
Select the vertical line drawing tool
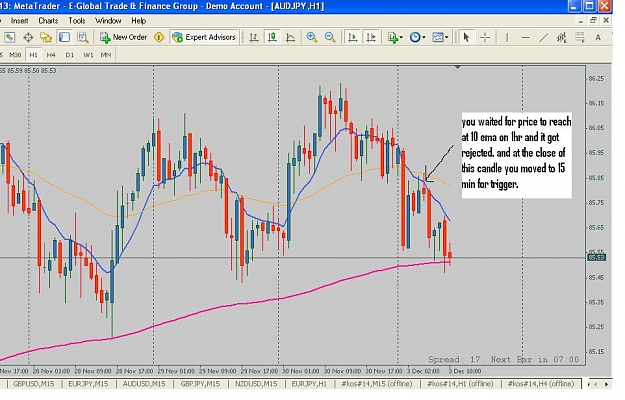pos(507,37)
